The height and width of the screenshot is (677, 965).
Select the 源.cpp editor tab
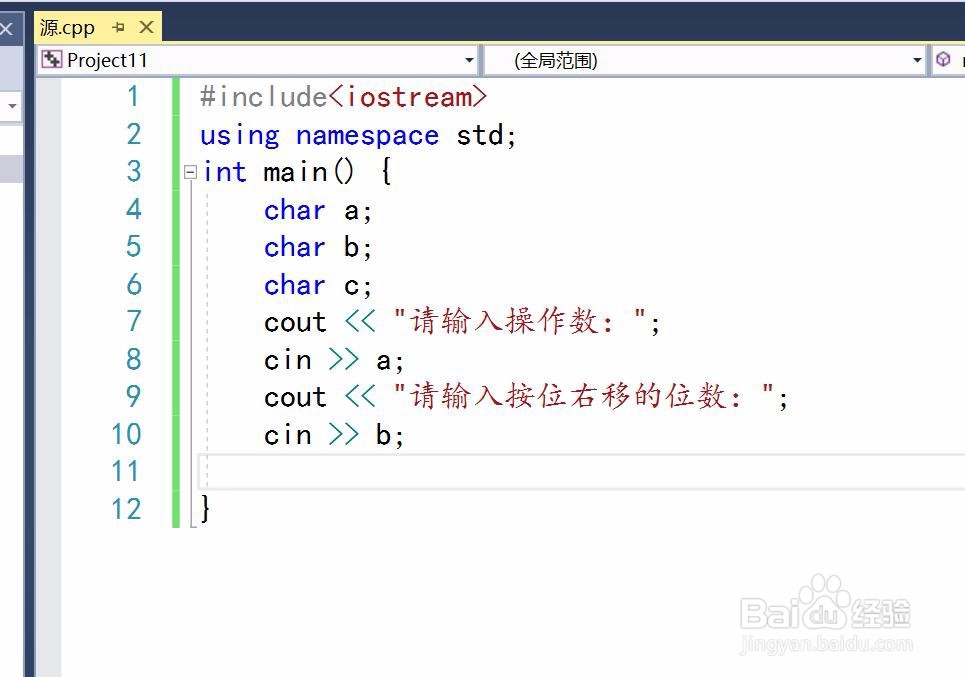tap(66, 27)
